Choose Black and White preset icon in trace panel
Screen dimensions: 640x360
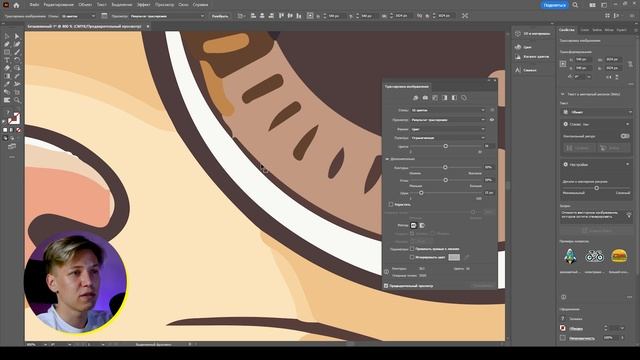[454, 98]
